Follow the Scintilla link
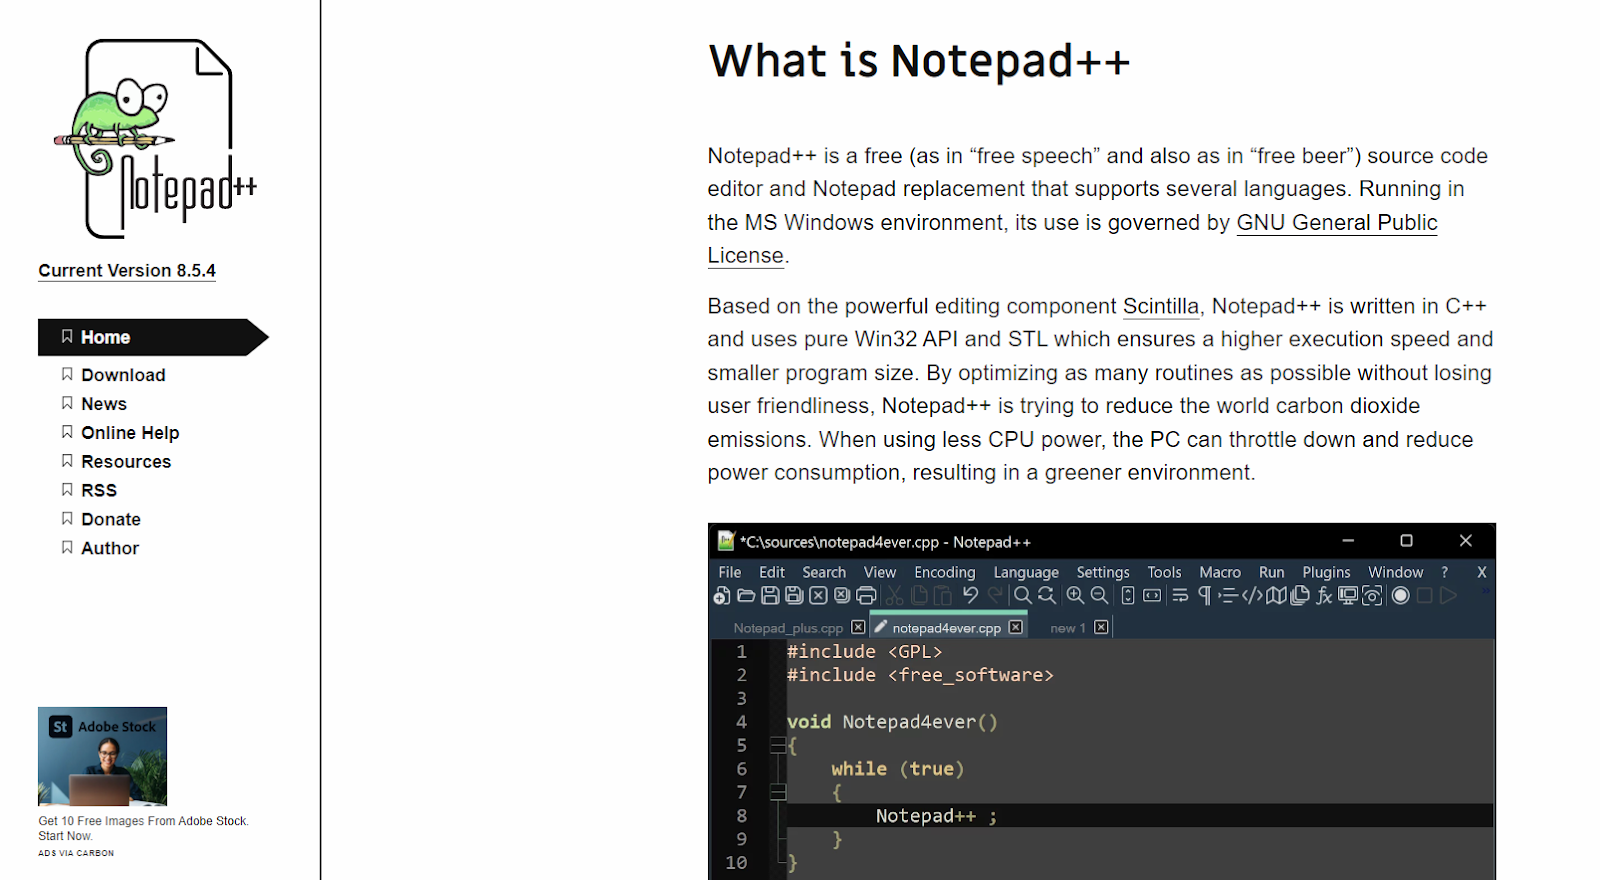 [1160, 306]
